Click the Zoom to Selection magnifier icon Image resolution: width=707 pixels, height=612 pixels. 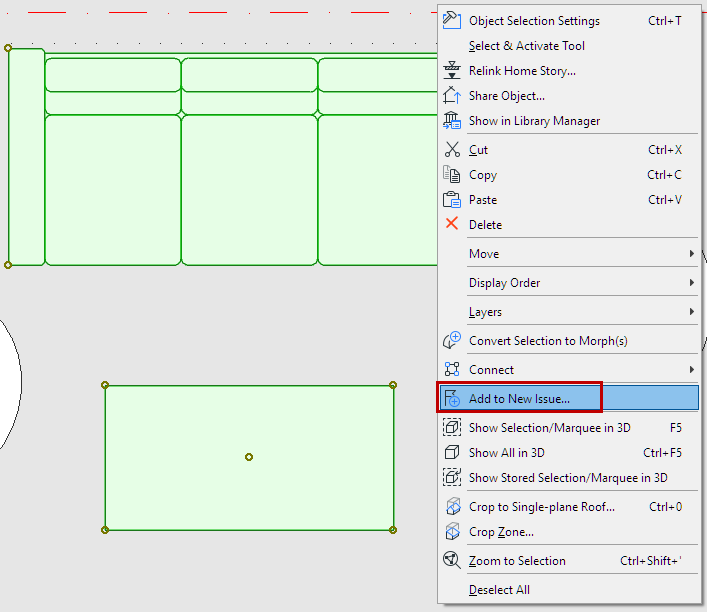(x=451, y=560)
